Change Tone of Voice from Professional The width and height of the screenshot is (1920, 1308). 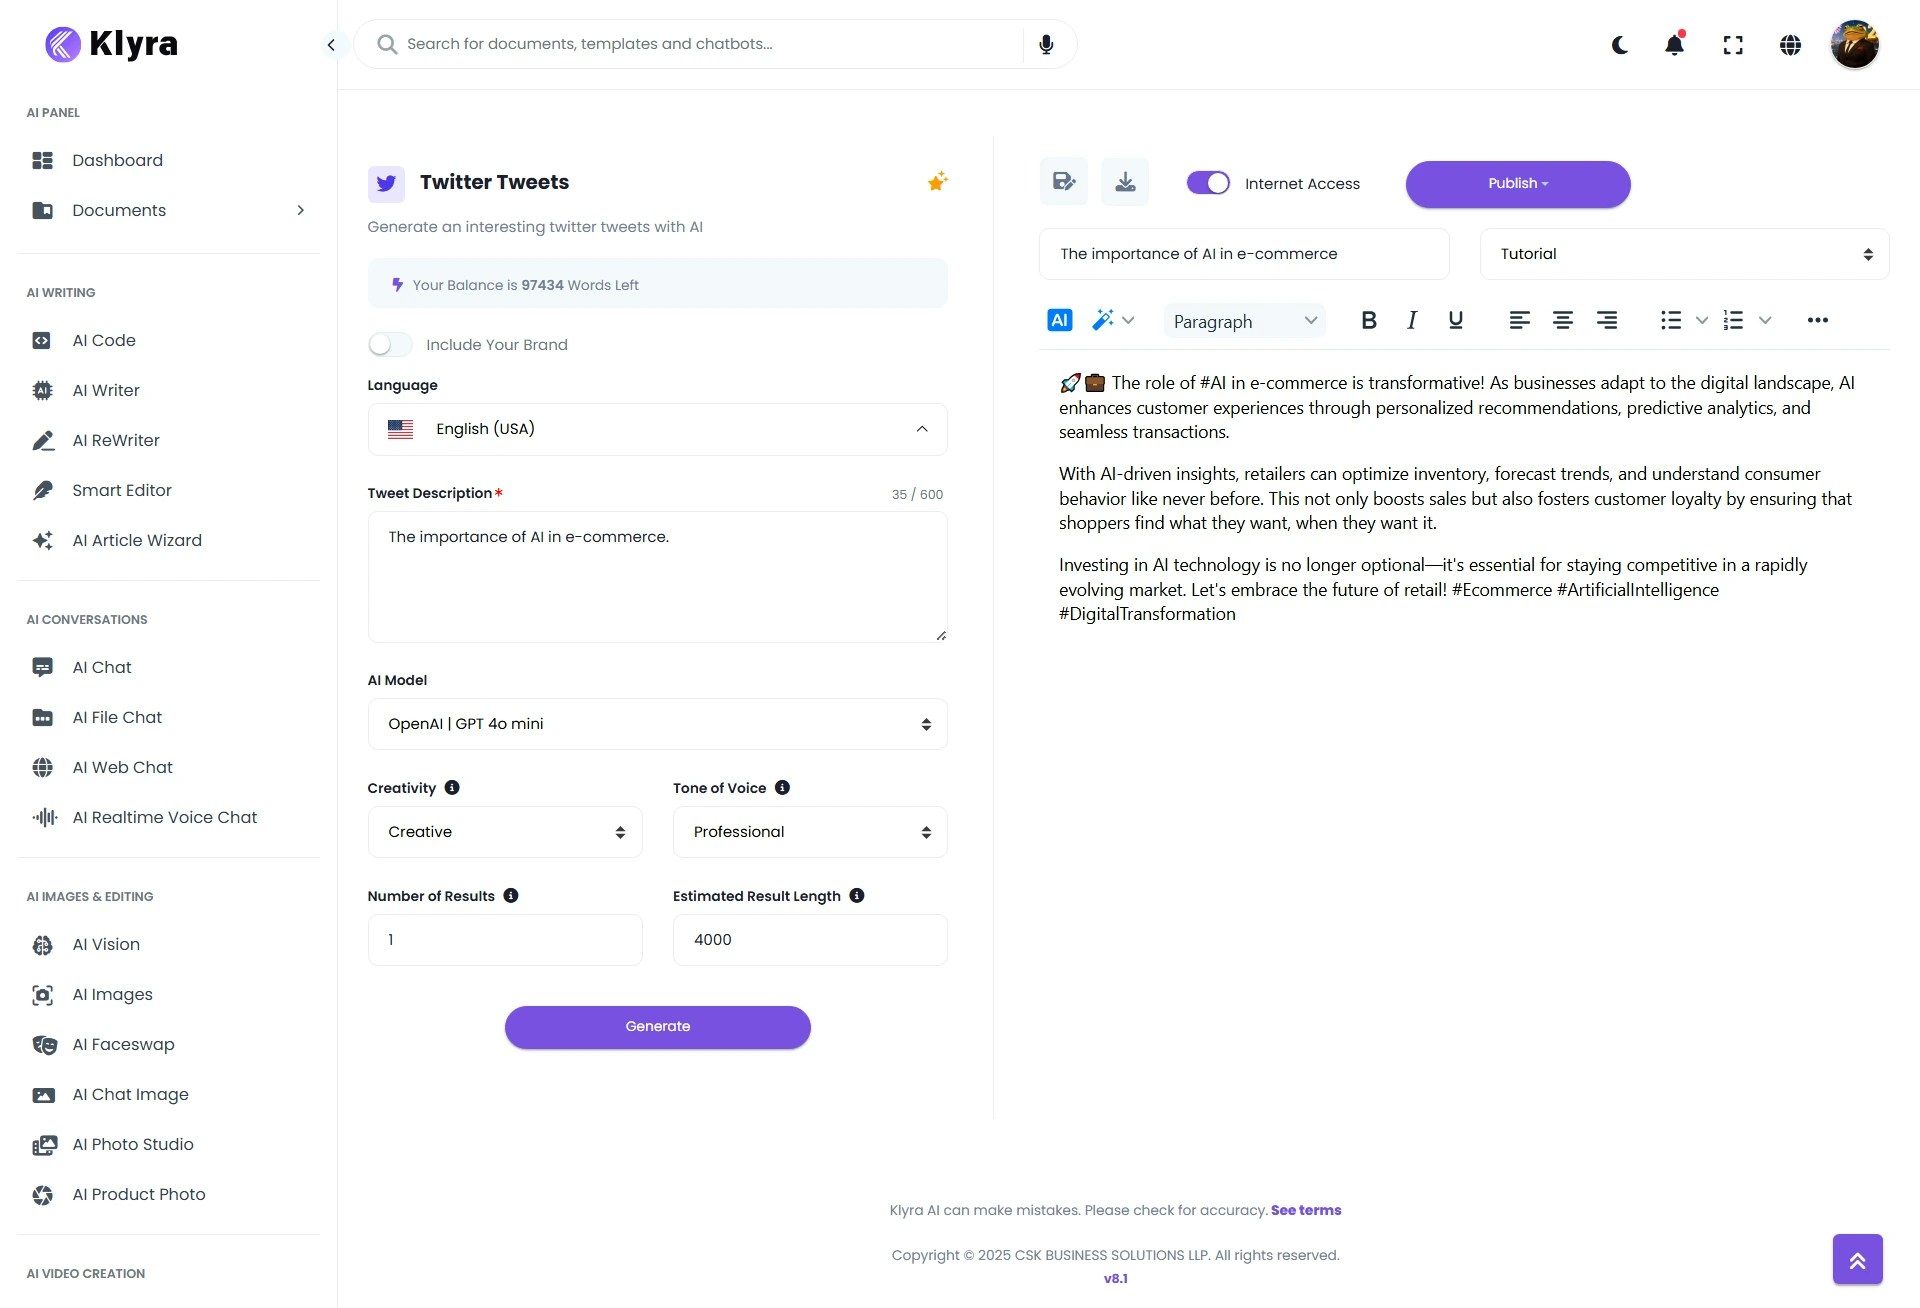[x=809, y=831]
